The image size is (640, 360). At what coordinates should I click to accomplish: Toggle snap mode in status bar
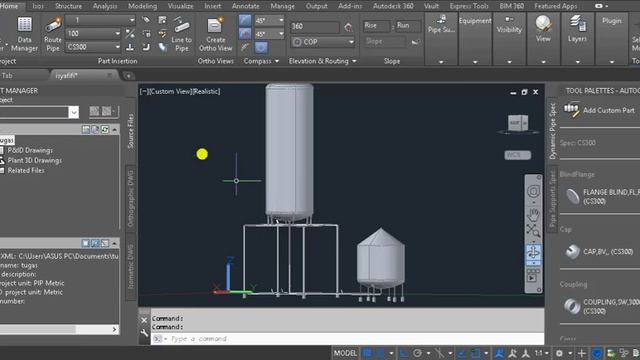click(380, 353)
